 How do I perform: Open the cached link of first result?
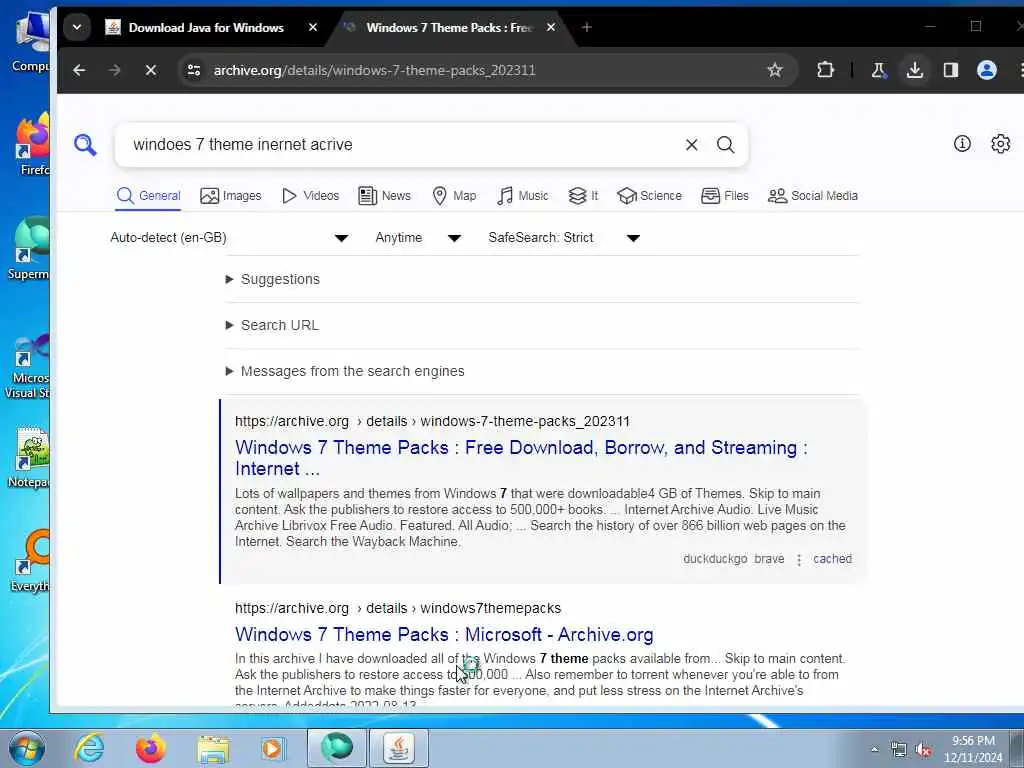(x=832, y=559)
